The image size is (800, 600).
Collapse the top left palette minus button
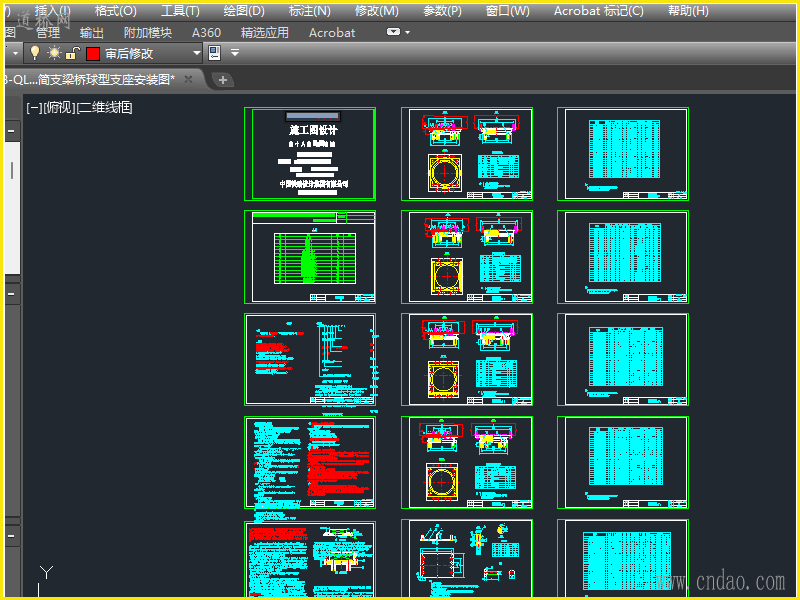coord(11,131)
